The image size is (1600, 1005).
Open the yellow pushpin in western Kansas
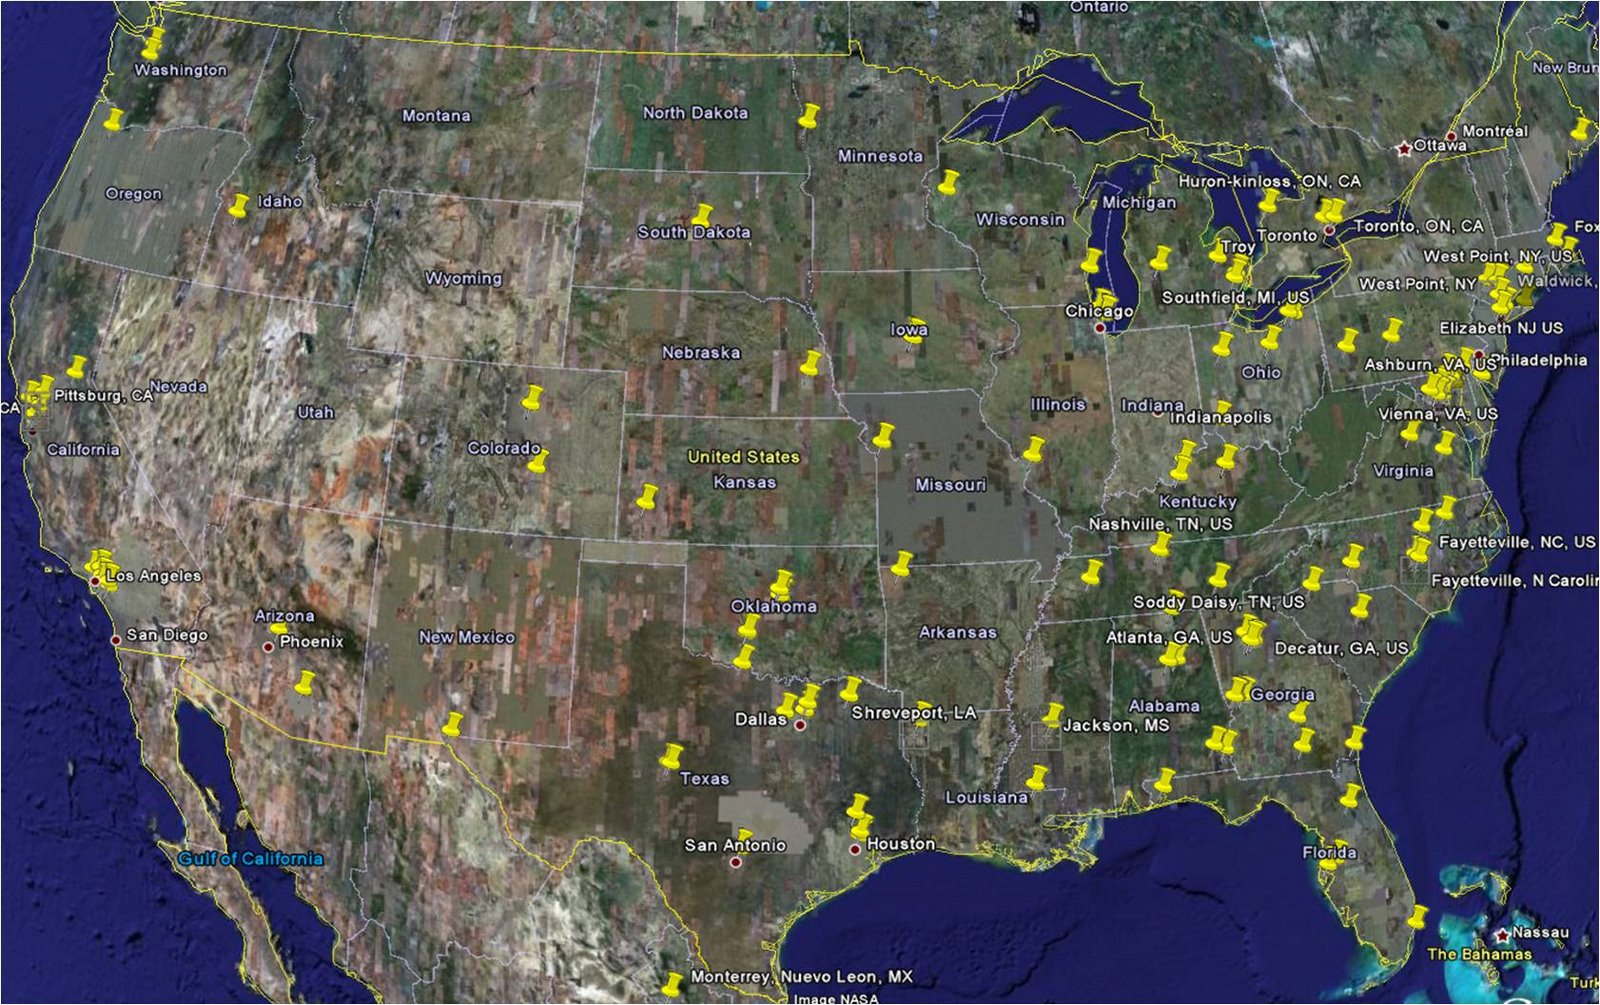point(648,497)
